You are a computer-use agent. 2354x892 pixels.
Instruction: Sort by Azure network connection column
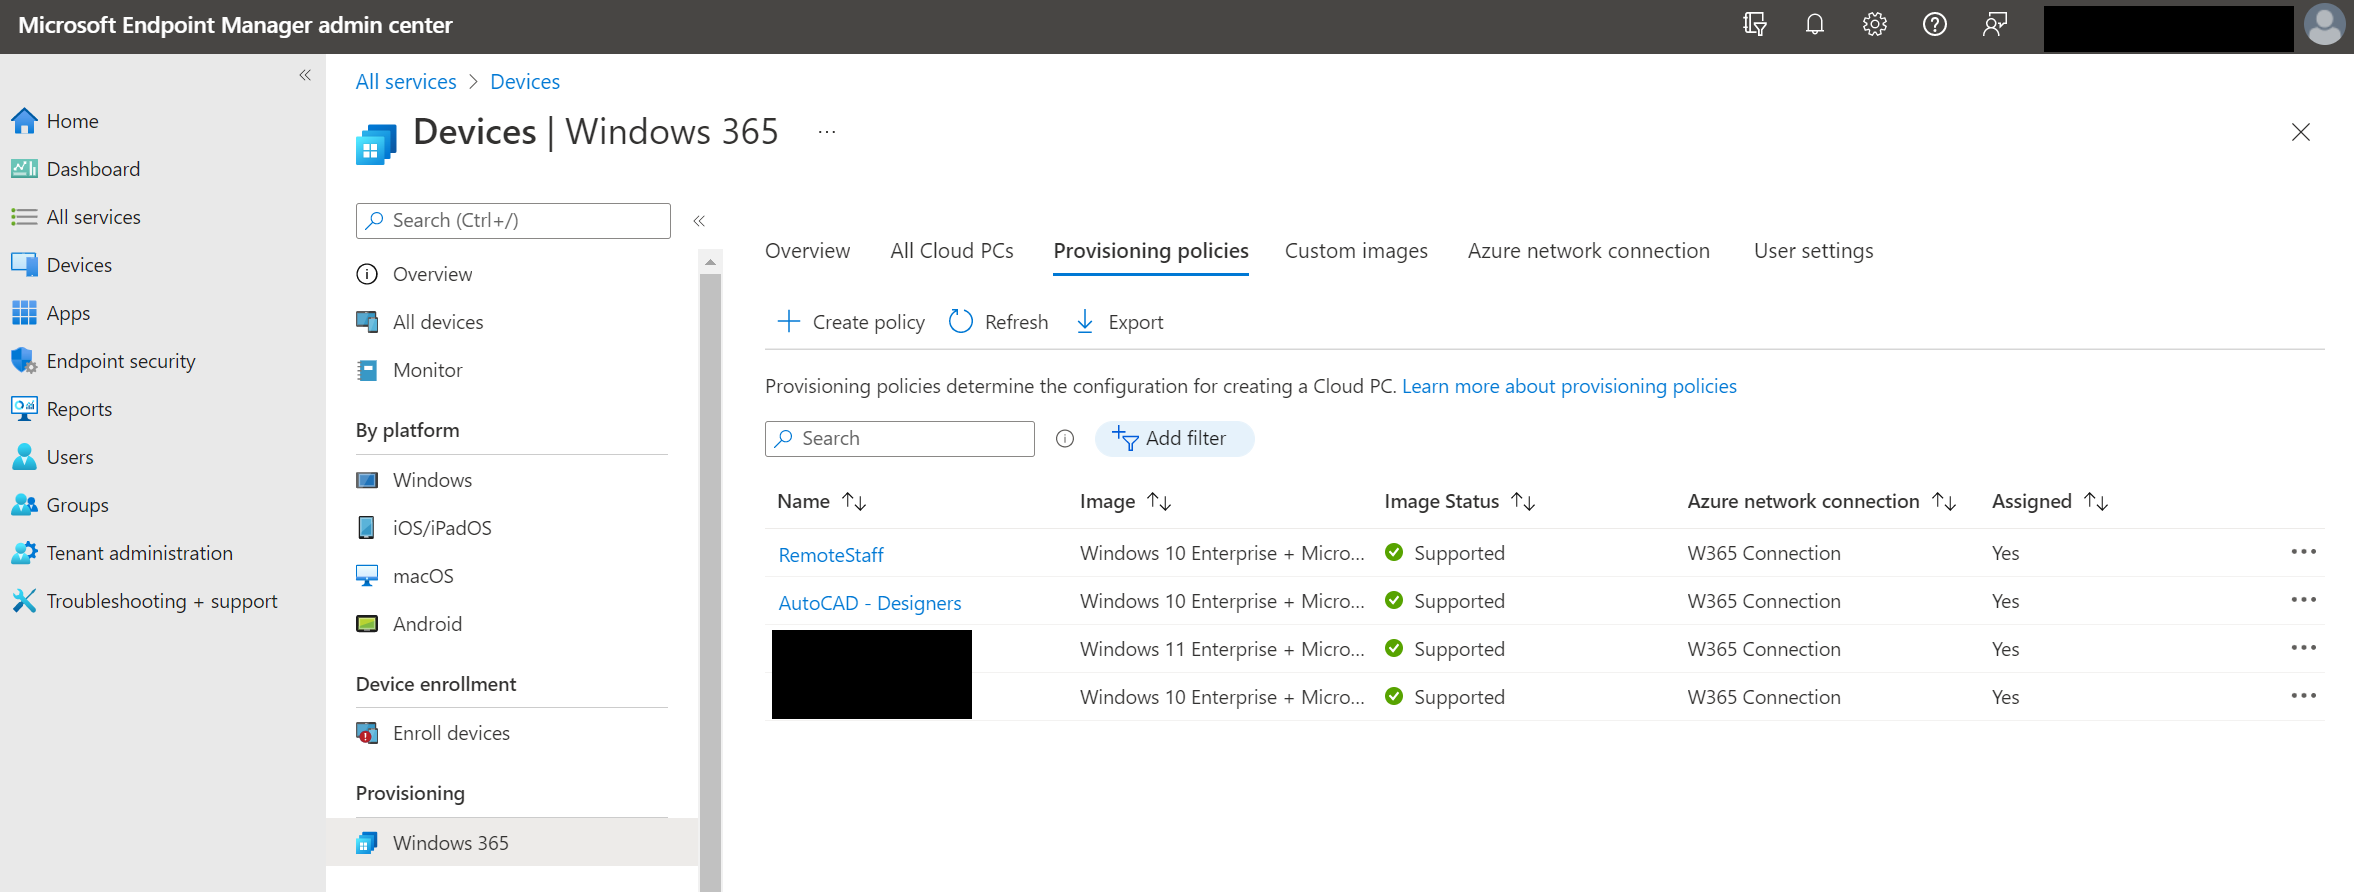click(1822, 501)
